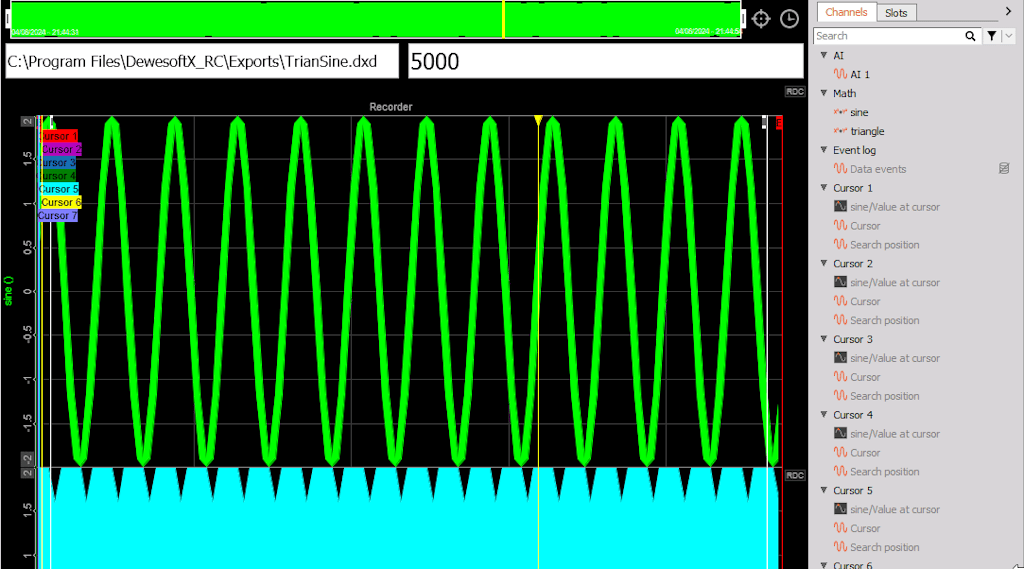This screenshot has height=569, width=1024.
Task: Click Cursor 1 sine/Value at cursor icon
Action: point(840,206)
